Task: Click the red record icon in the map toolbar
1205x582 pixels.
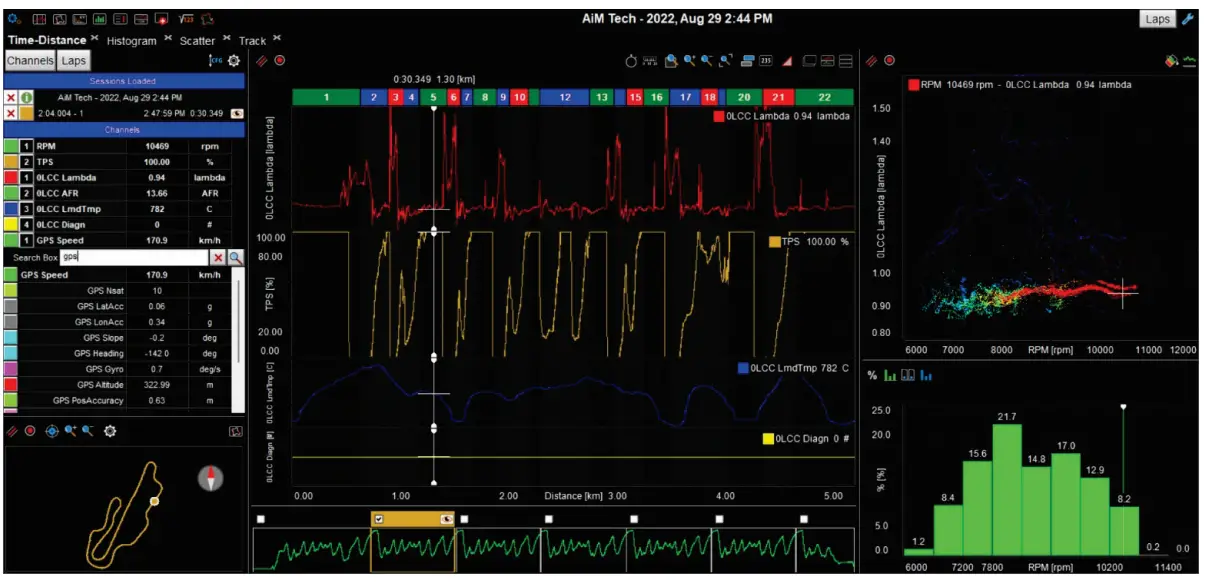Action: coord(30,431)
